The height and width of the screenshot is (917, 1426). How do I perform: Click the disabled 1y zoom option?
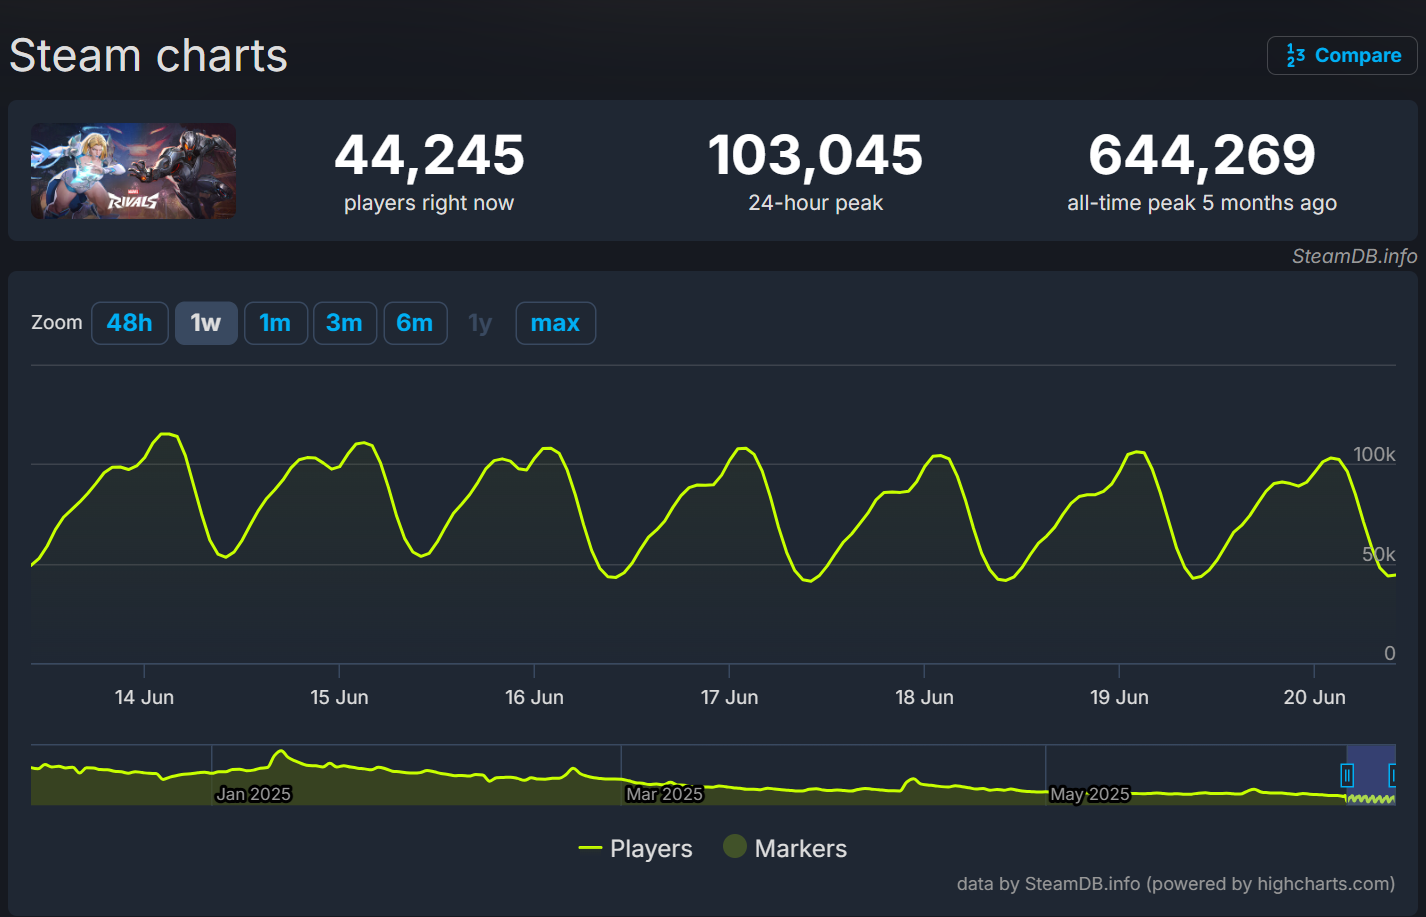coord(480,323)
